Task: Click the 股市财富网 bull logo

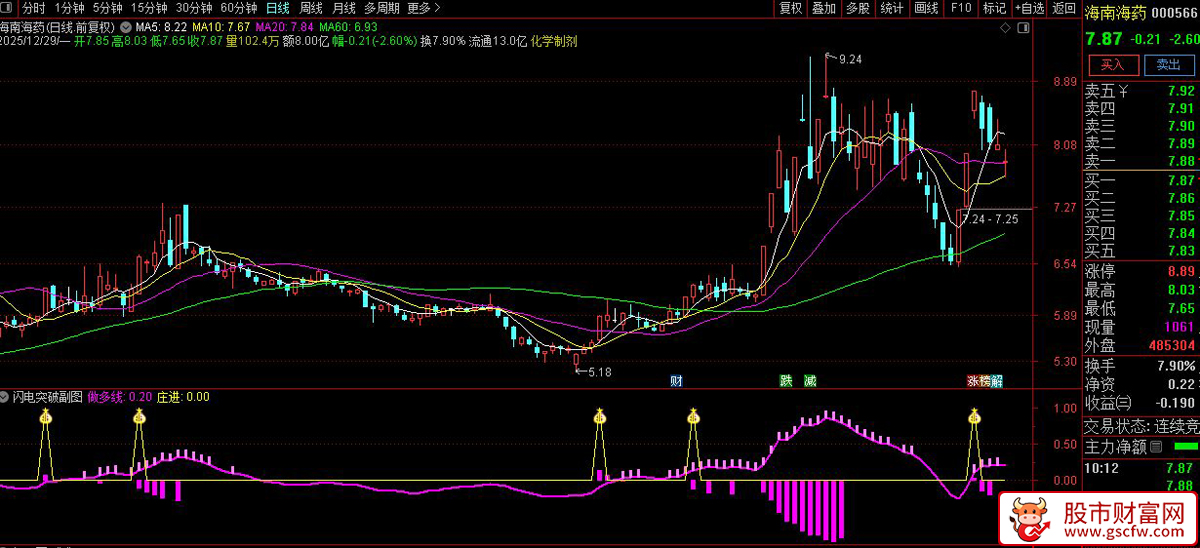Action: [1024, 517]
